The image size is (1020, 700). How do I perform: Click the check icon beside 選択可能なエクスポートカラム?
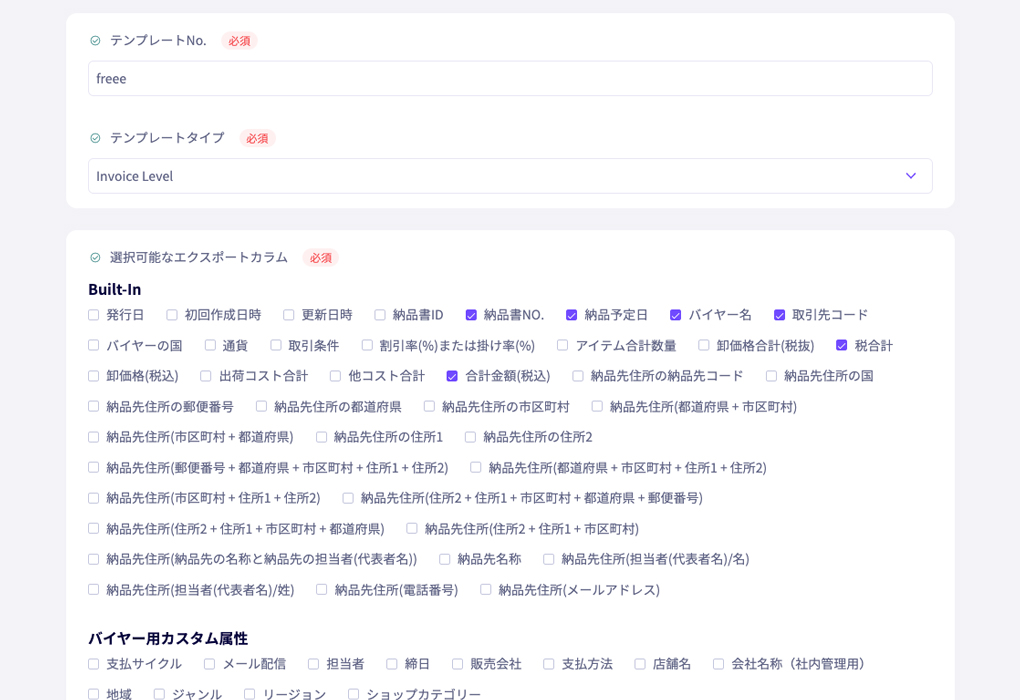coord(95,258)
